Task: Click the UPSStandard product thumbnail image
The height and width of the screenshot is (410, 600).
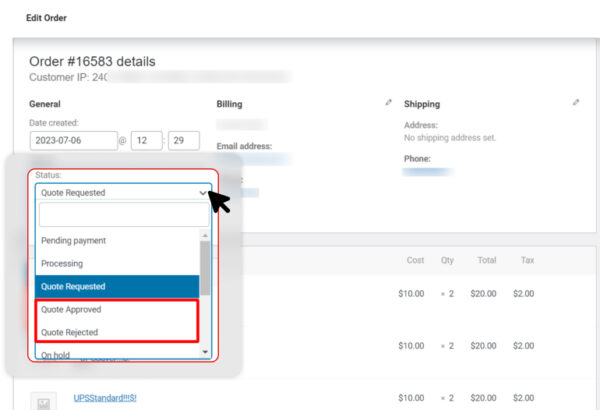Action: coord(44,401)
